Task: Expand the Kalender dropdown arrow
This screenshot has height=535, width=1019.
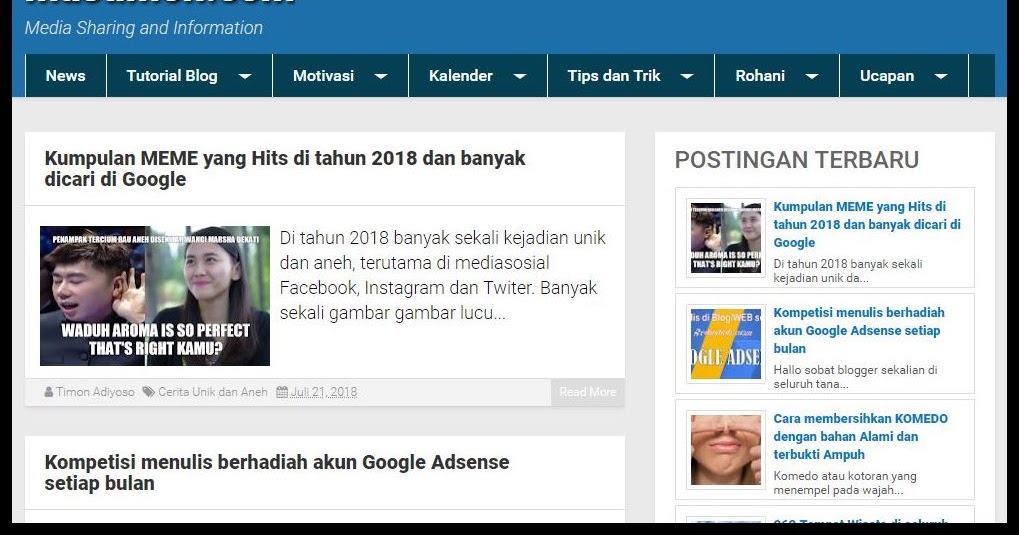Action: (x=520, y=76)
